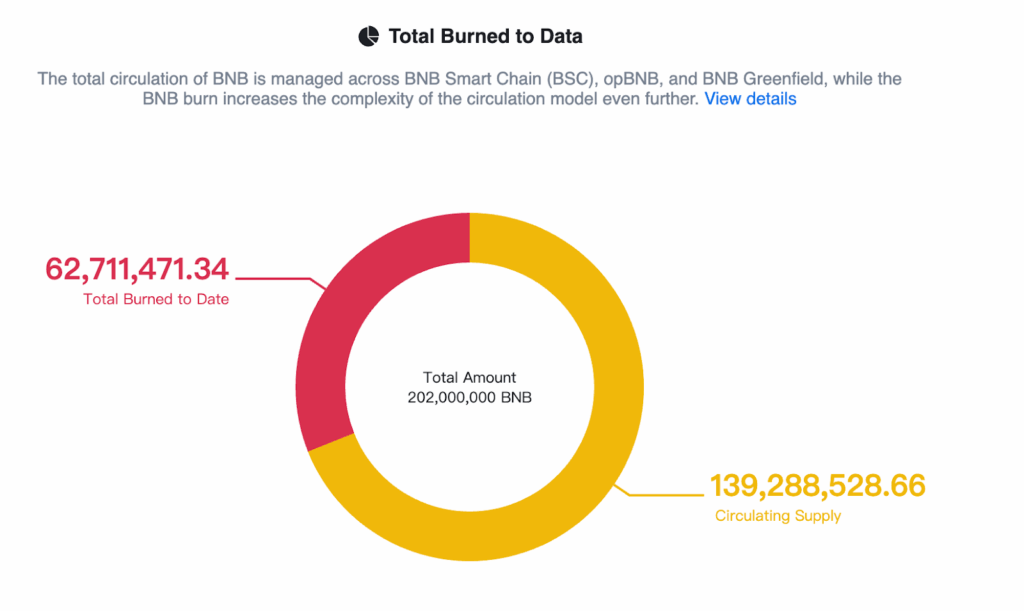Viewport: 1024px width, 611px height.
Task: Open the View details link
Action: click(750, 99)
